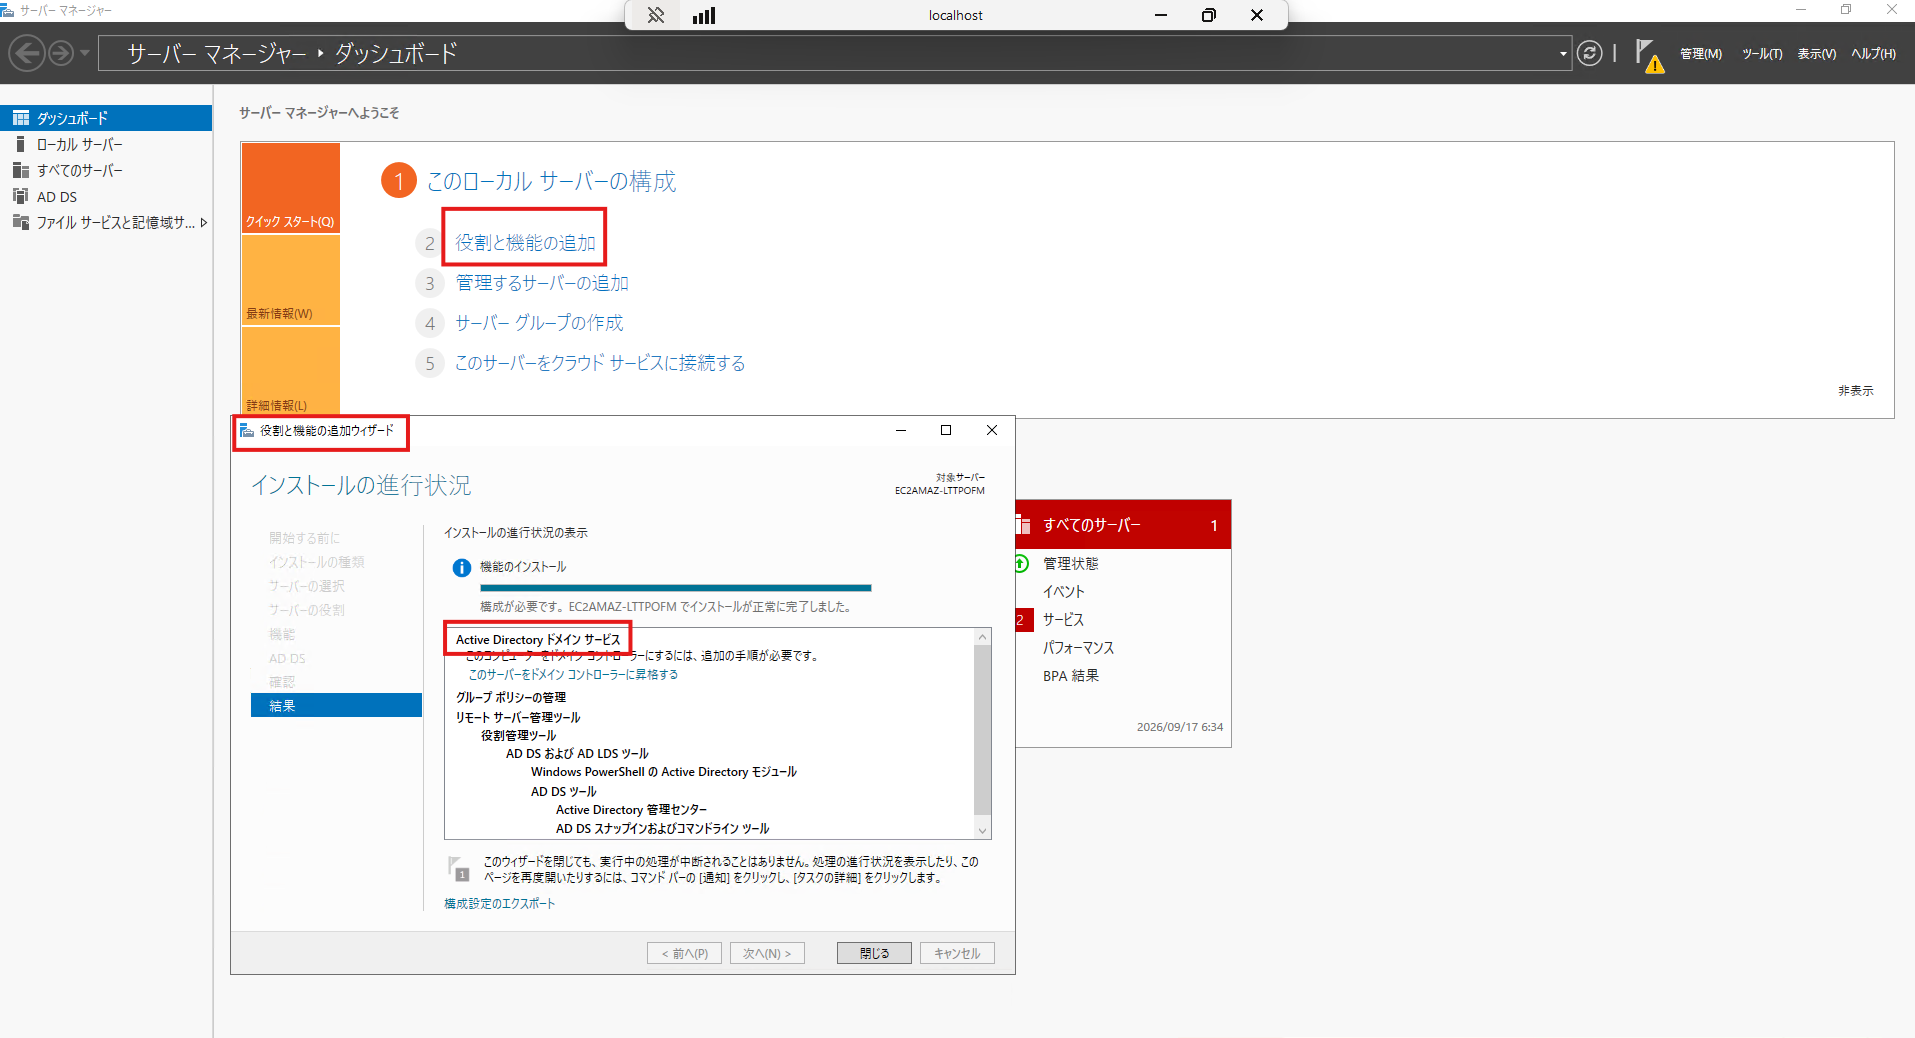Click the results list scrollbar down arrow
The height and width of the screenshot is (1038, 1915).
coord(982,831)
